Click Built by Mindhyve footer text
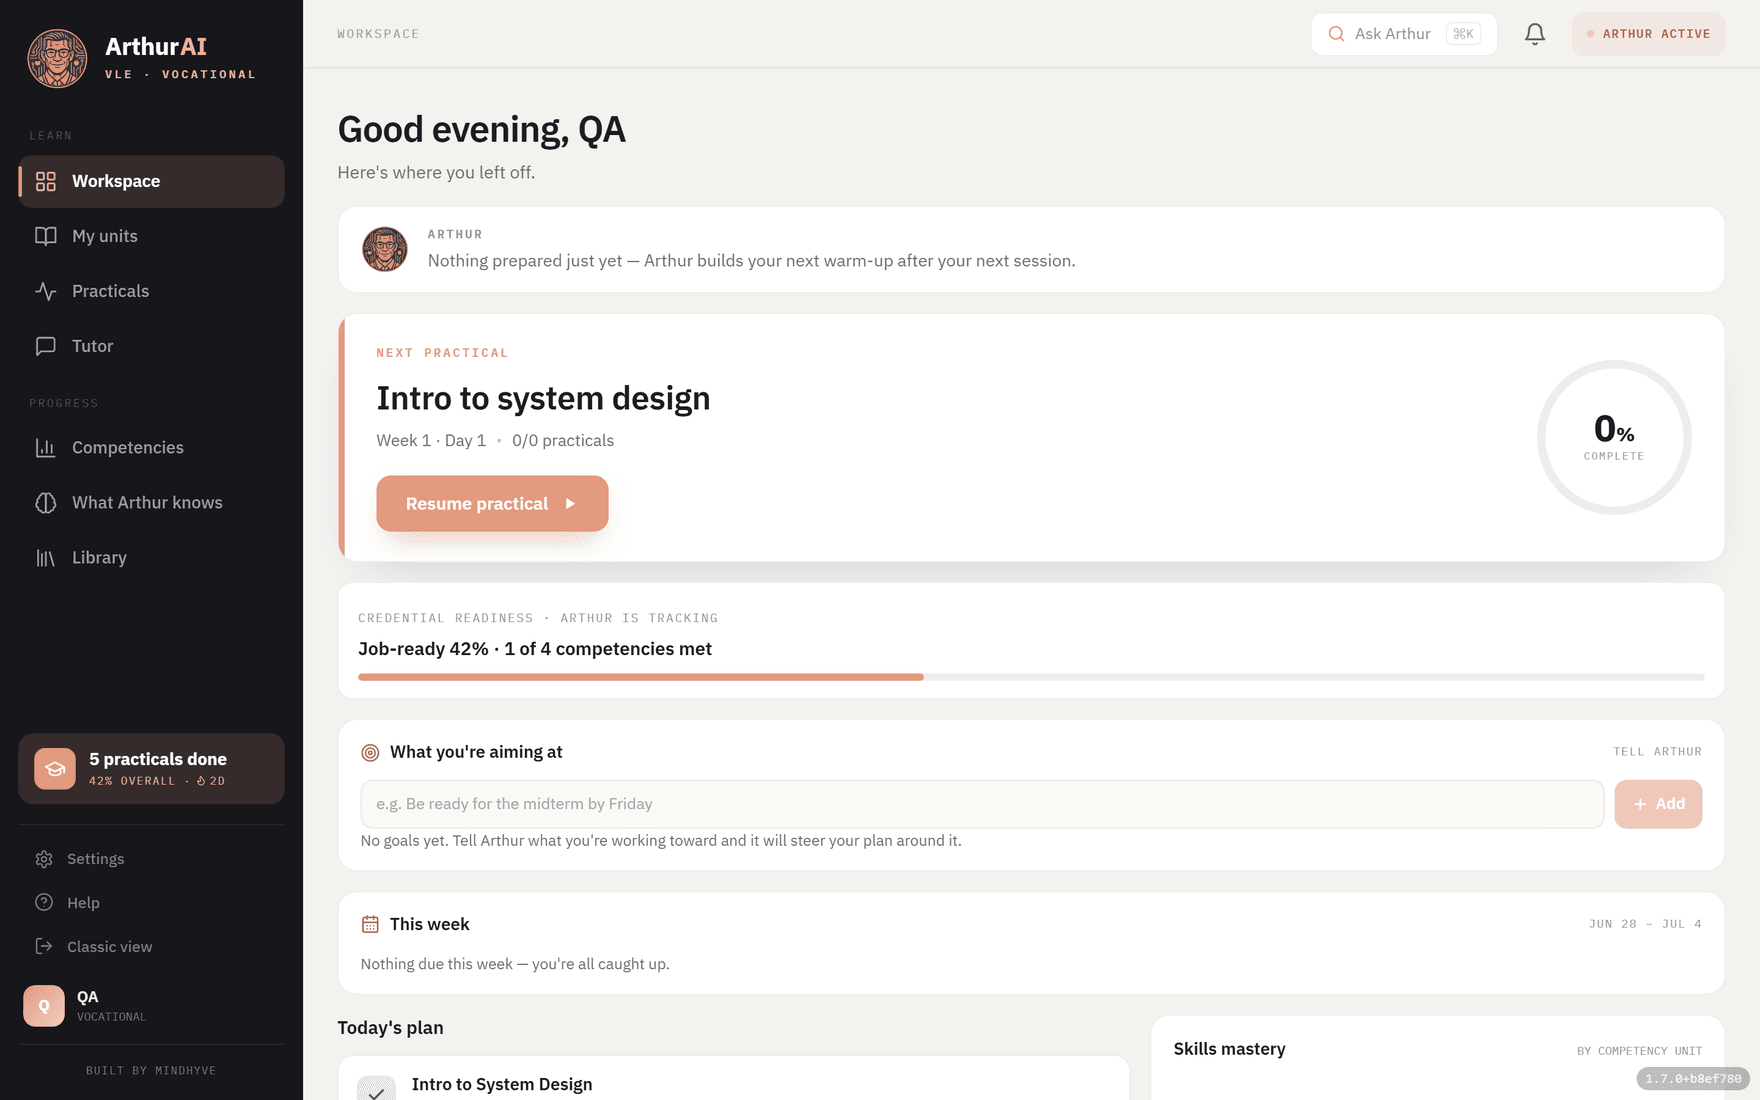 151,1071
